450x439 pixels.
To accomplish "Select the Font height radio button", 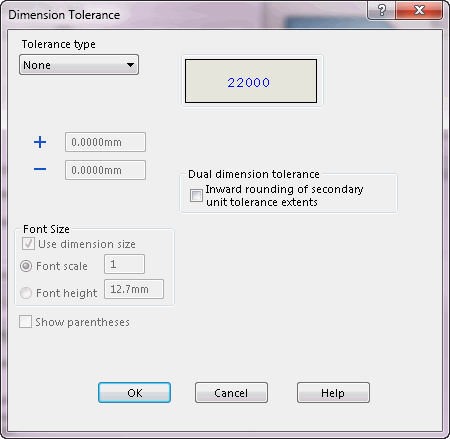I will coord(26,293).
